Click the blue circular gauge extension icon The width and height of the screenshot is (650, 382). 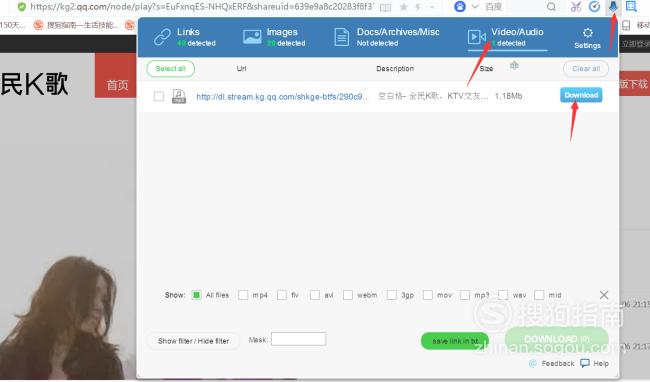594,7
